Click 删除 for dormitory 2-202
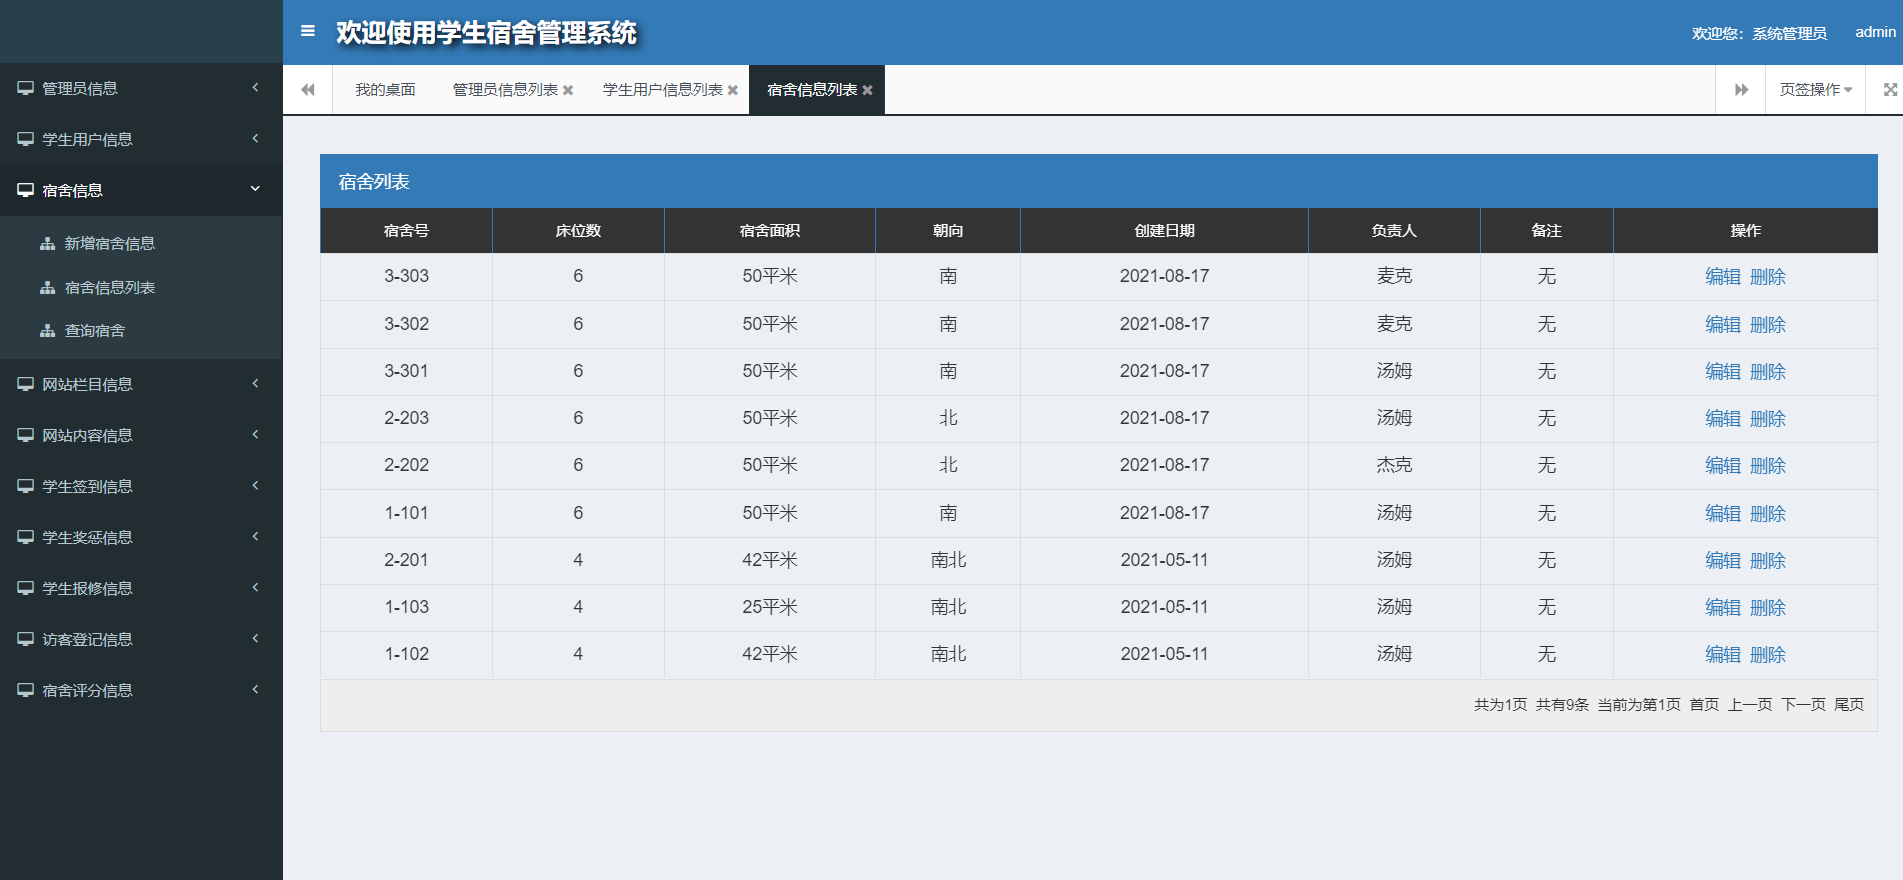Viewport: 1903px width, 880px height. [1768, 466]
